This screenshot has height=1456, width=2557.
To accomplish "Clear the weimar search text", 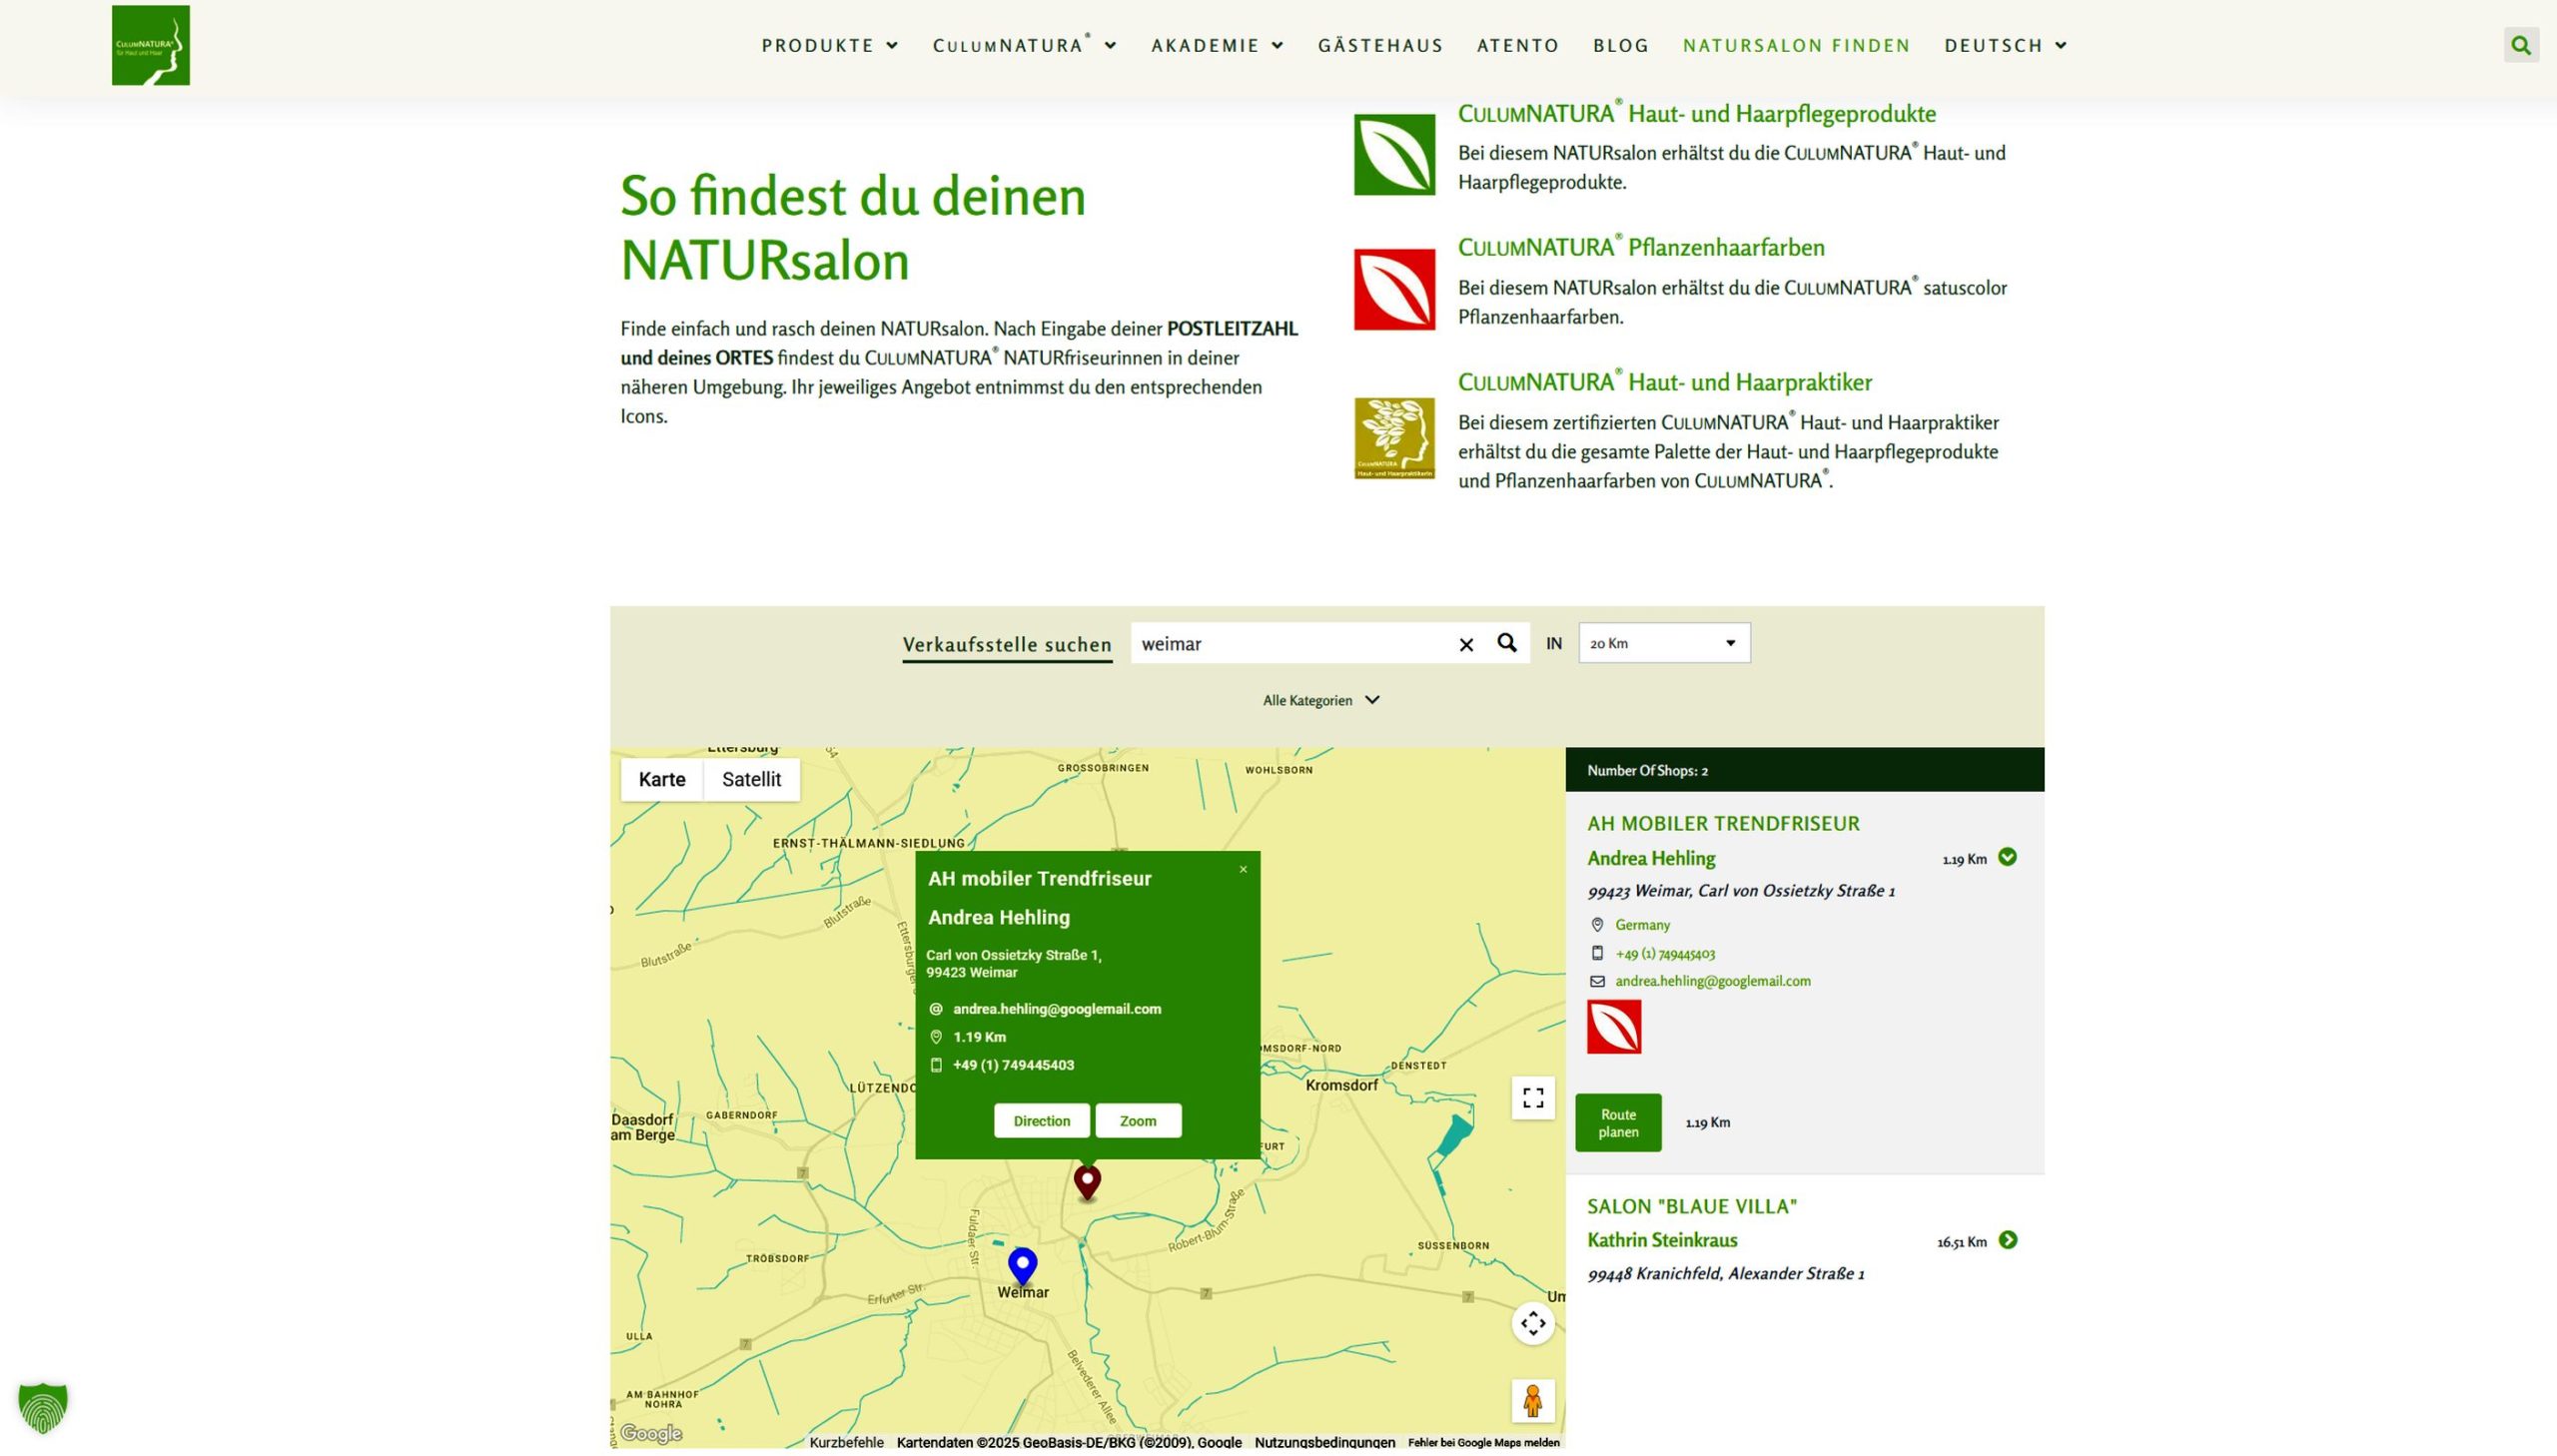I will tap(1466, 645).
